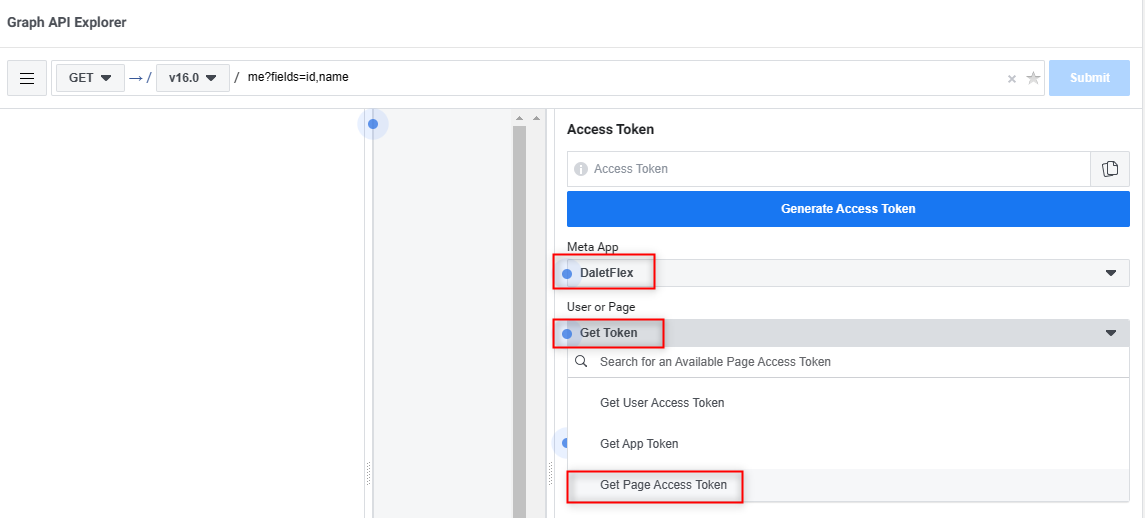This screenshot has width=1145, height=518.
Task: Open the GET method dropdown
Action: pos(91,77)
